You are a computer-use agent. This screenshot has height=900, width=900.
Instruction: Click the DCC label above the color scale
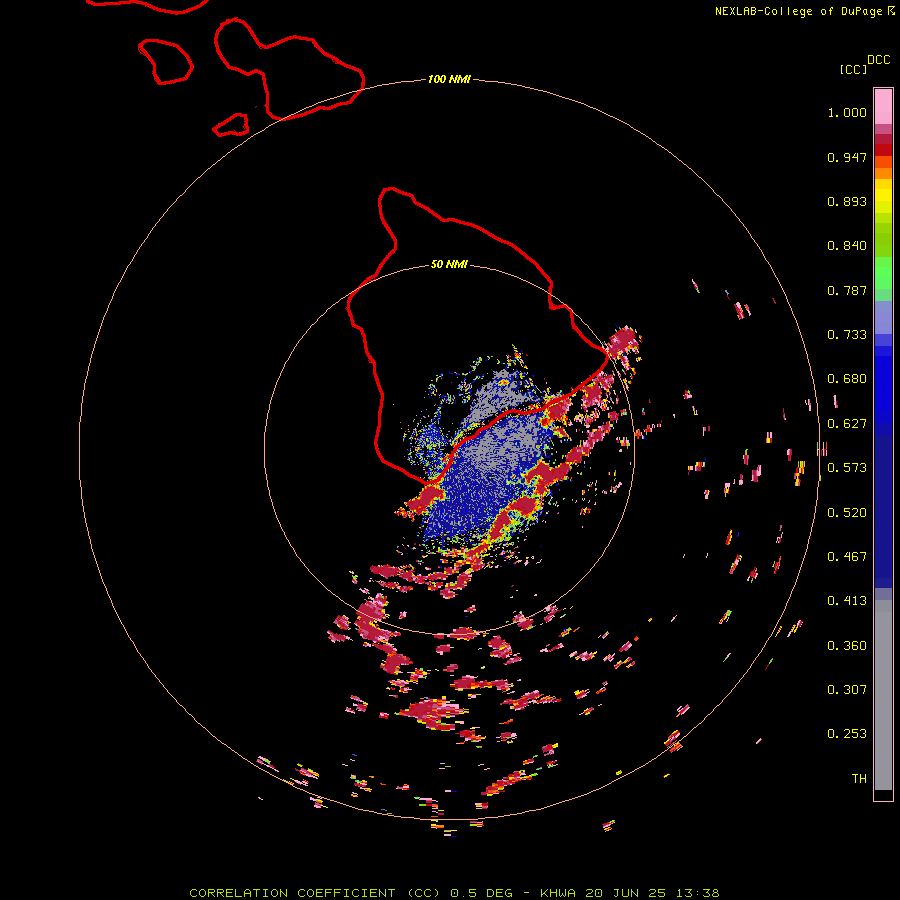[878, 60]
